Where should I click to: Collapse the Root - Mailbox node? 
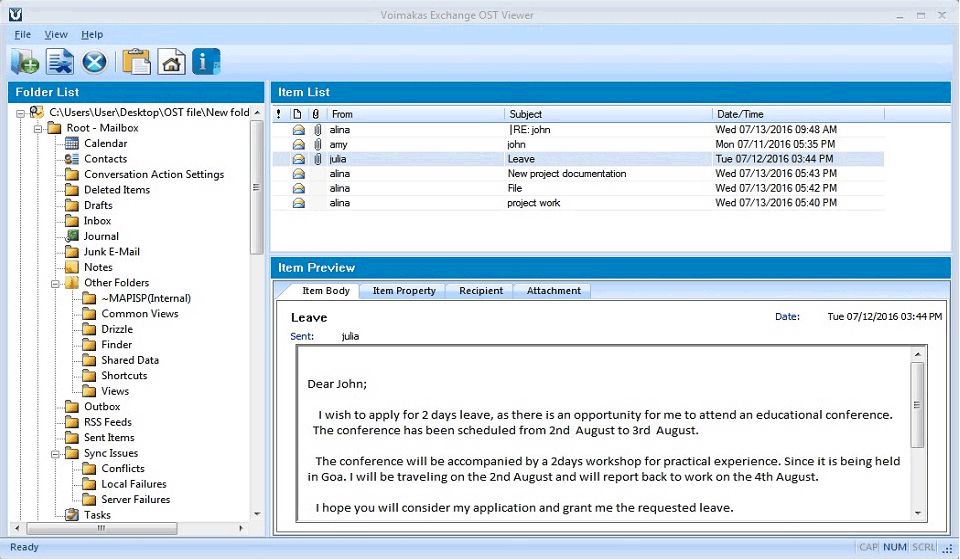37,129
